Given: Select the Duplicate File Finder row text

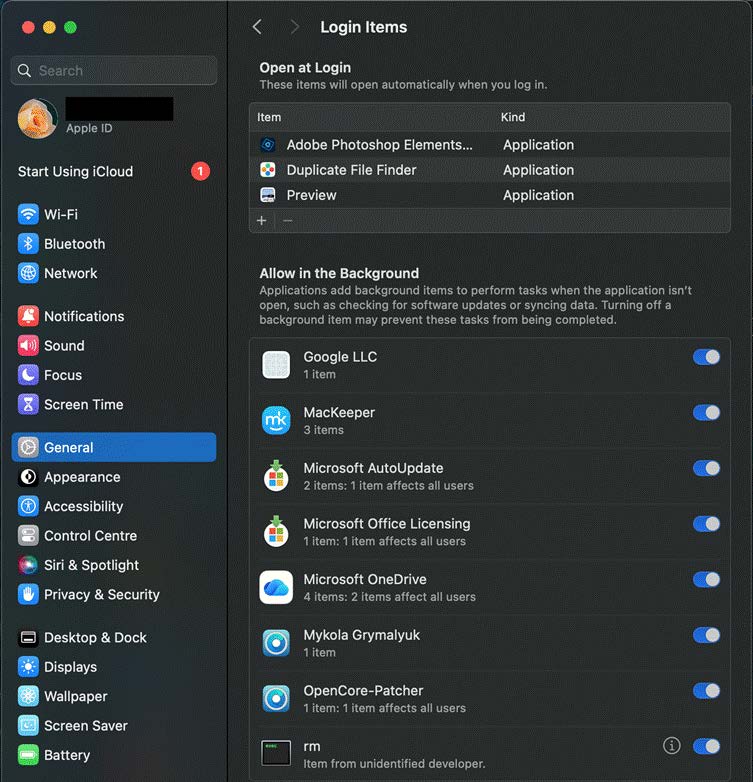Looking at the screenshot, I should [351, 170].
